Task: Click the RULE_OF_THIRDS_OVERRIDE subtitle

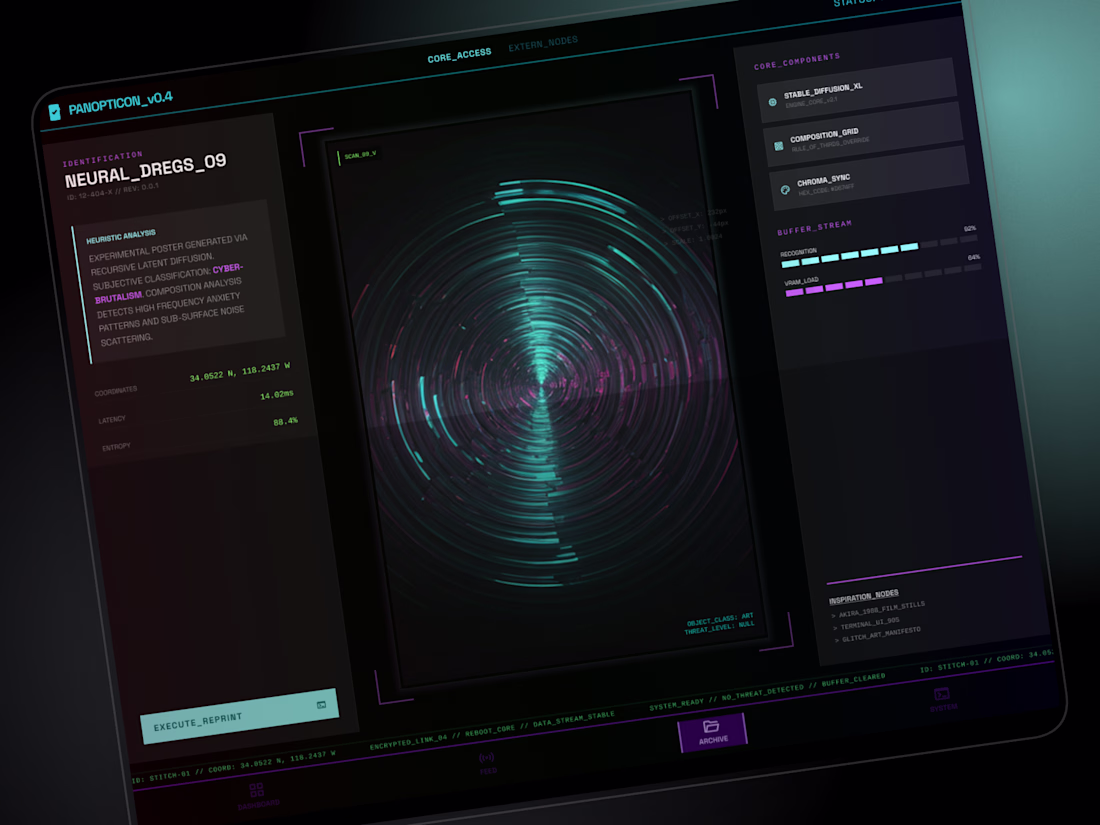Action: tap(831, 145)
